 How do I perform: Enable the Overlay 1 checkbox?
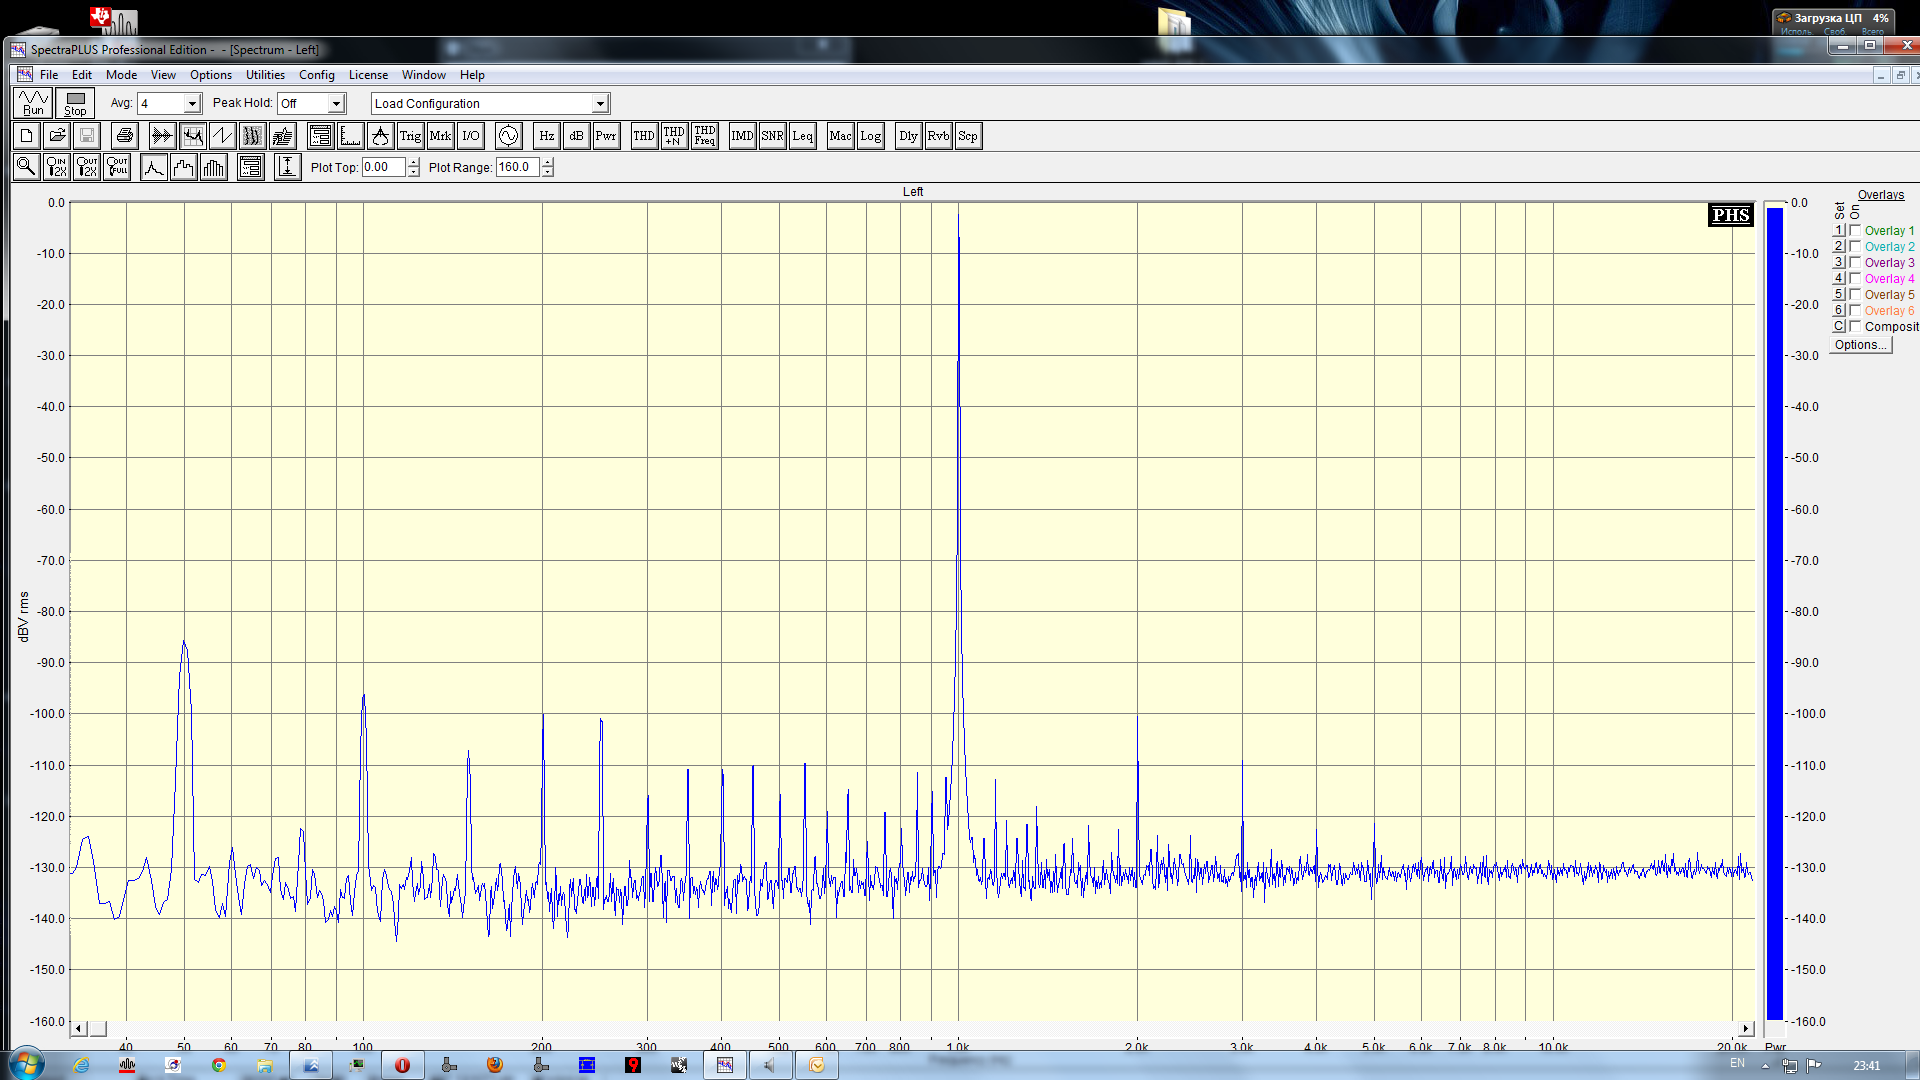[x=1855, y=230]
